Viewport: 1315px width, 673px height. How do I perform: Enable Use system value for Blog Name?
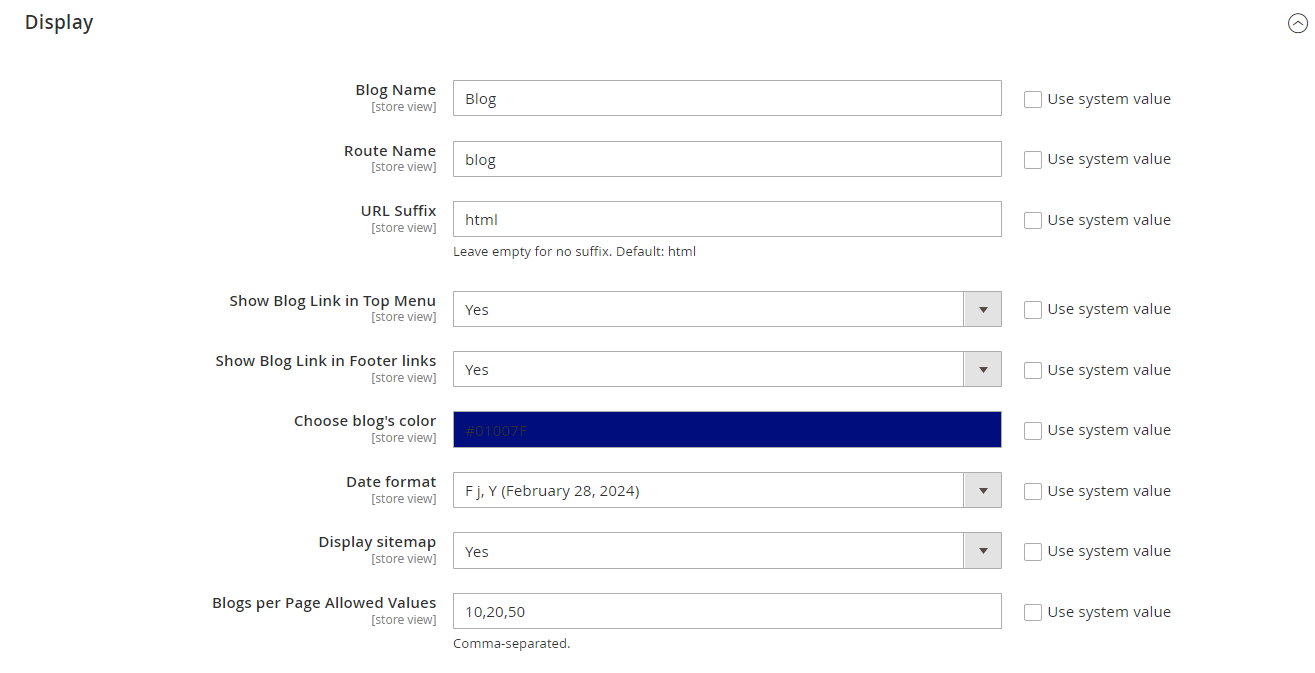pos(1033,99)
